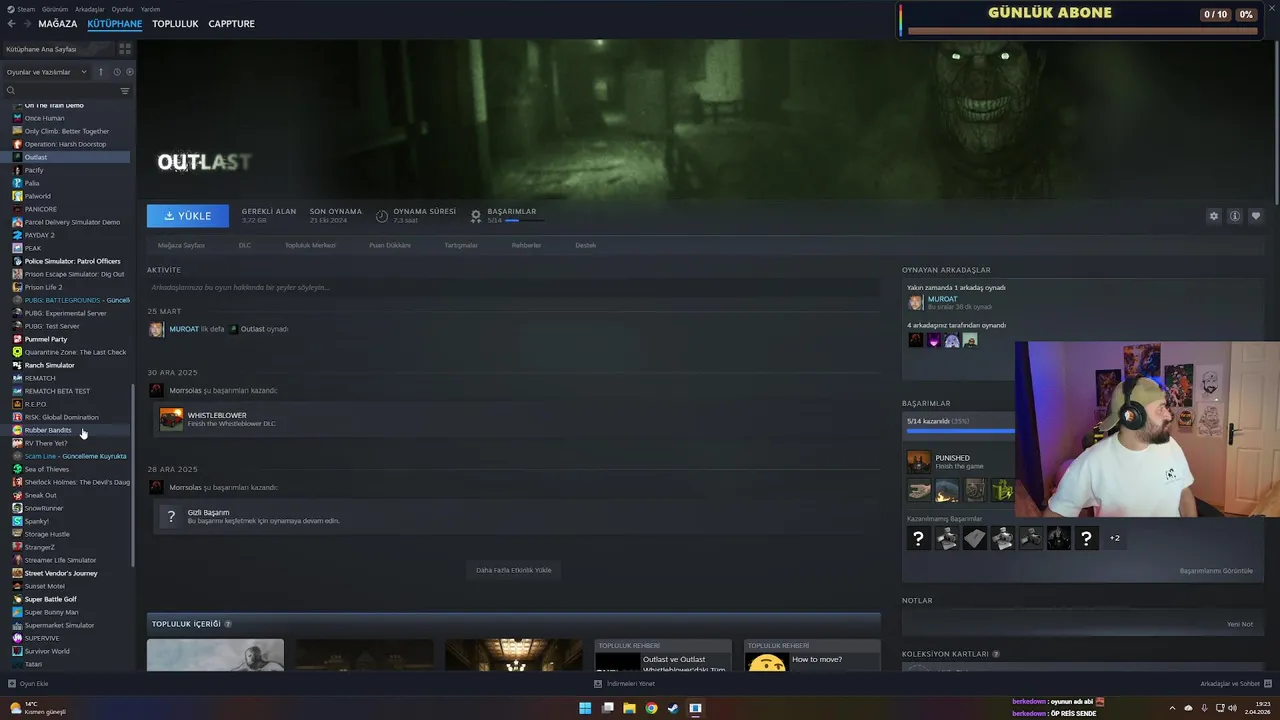Open İndirmeleri Yönet downloads manager
This screenshot has width=1280, height=720.
[624, 684]
